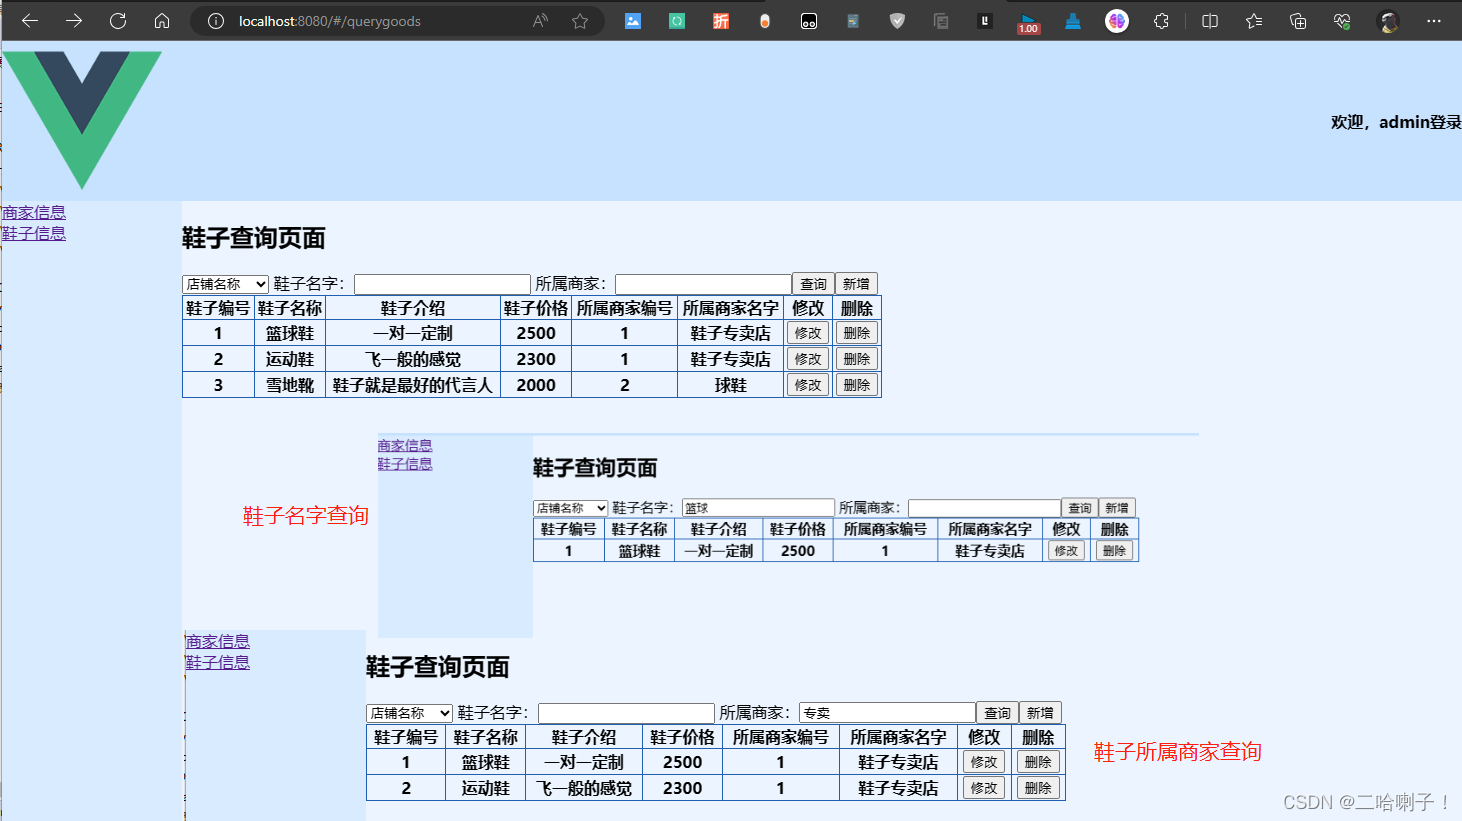Open the colorful brain extension
The width and height of the screenshot is (1462, 821).
(x=1117, y=21)
